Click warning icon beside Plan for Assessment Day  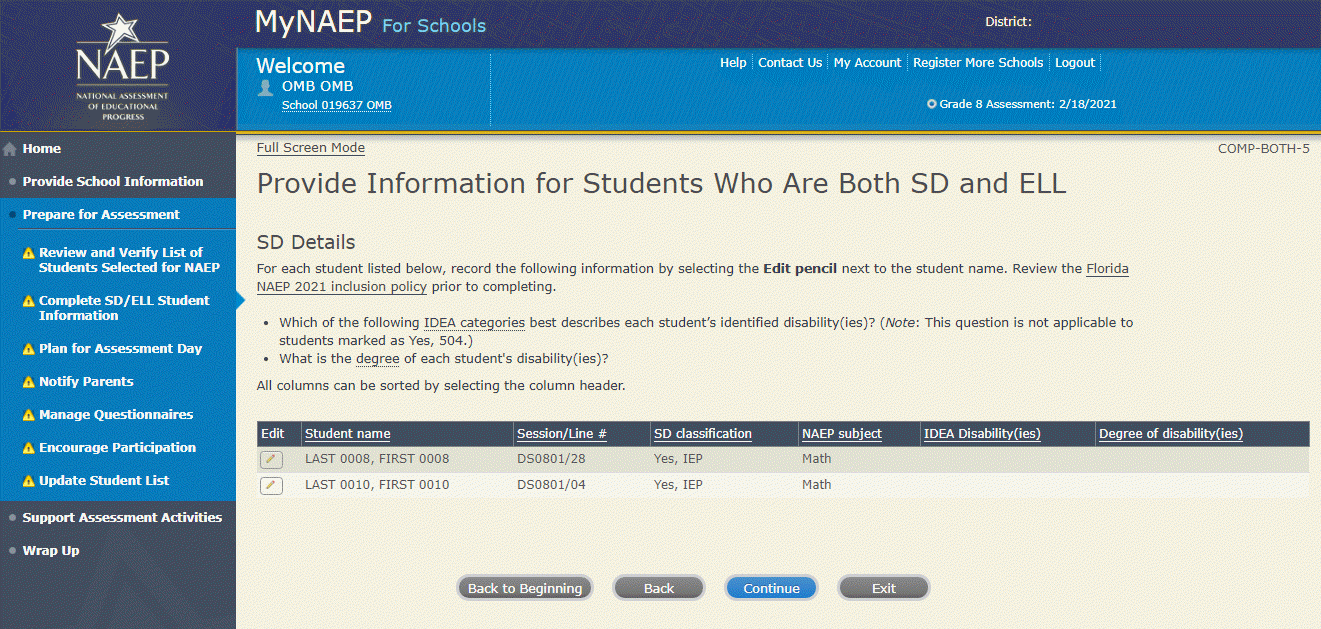[x=29, y=350]
